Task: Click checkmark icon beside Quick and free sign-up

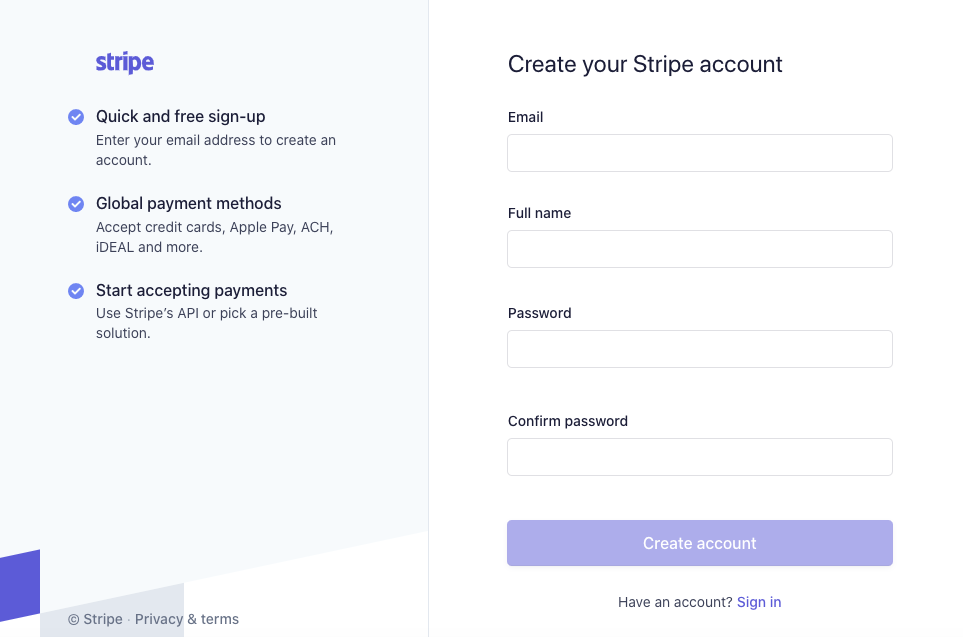Action: (x=76, y=117)
